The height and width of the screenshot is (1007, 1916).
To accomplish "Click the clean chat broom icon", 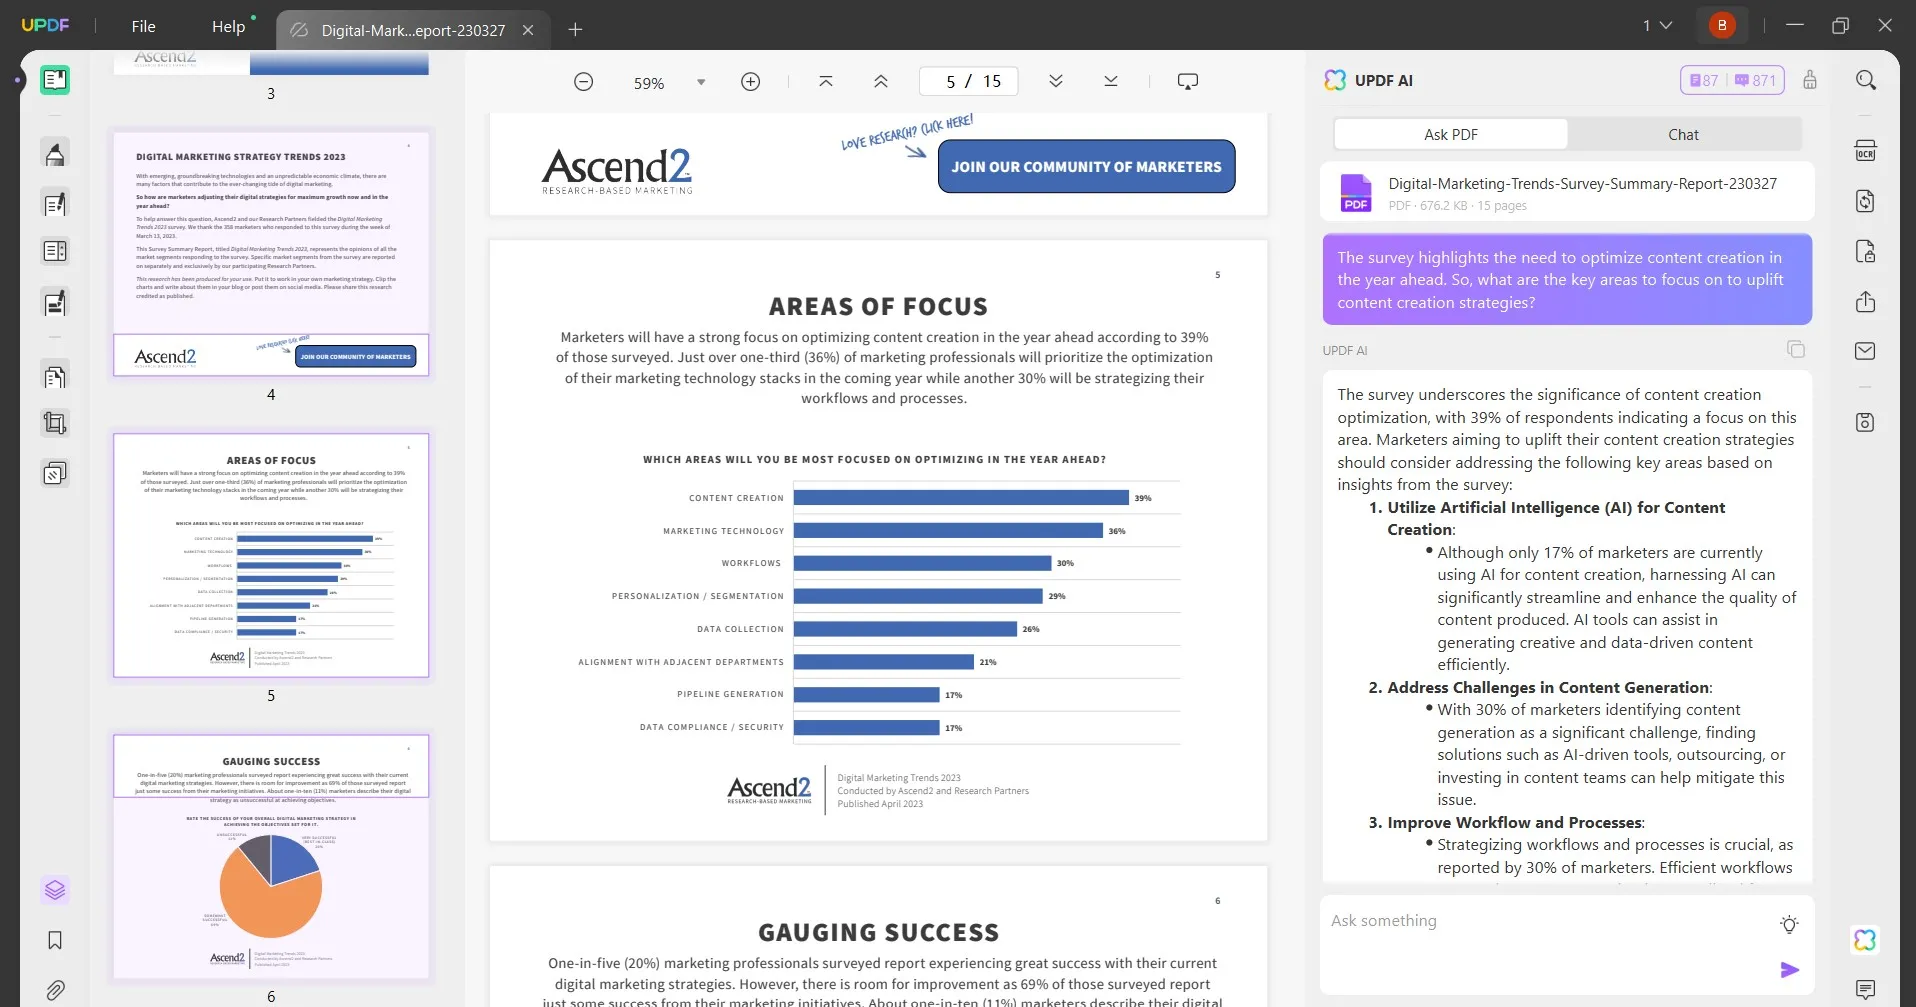I will point(1810,80).
